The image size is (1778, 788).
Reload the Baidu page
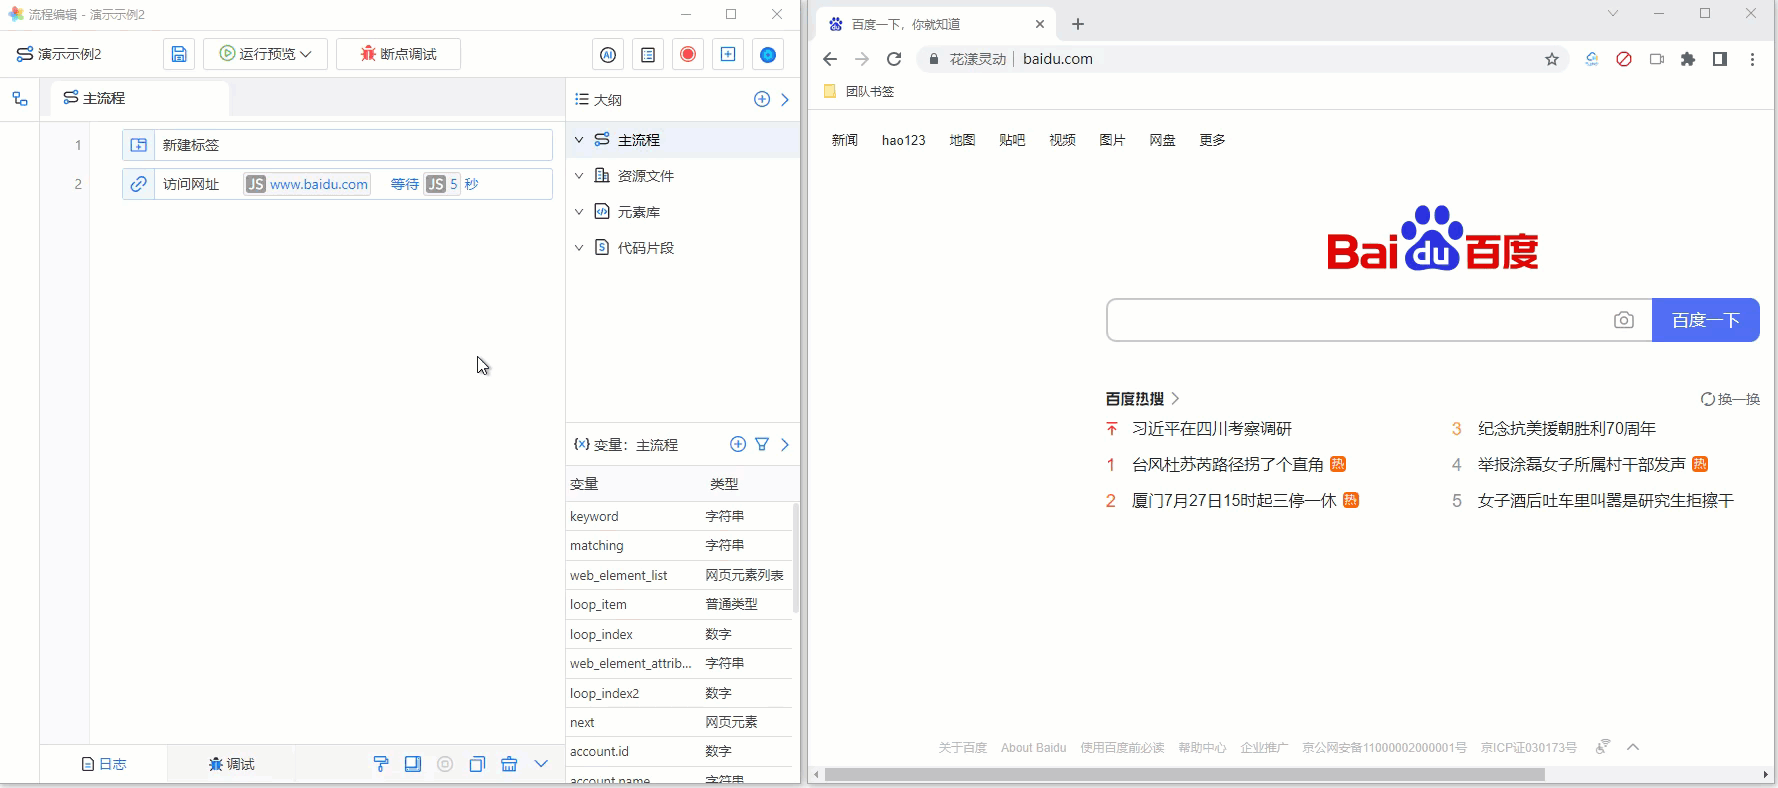pyautogui.click(x=894, y=59)
